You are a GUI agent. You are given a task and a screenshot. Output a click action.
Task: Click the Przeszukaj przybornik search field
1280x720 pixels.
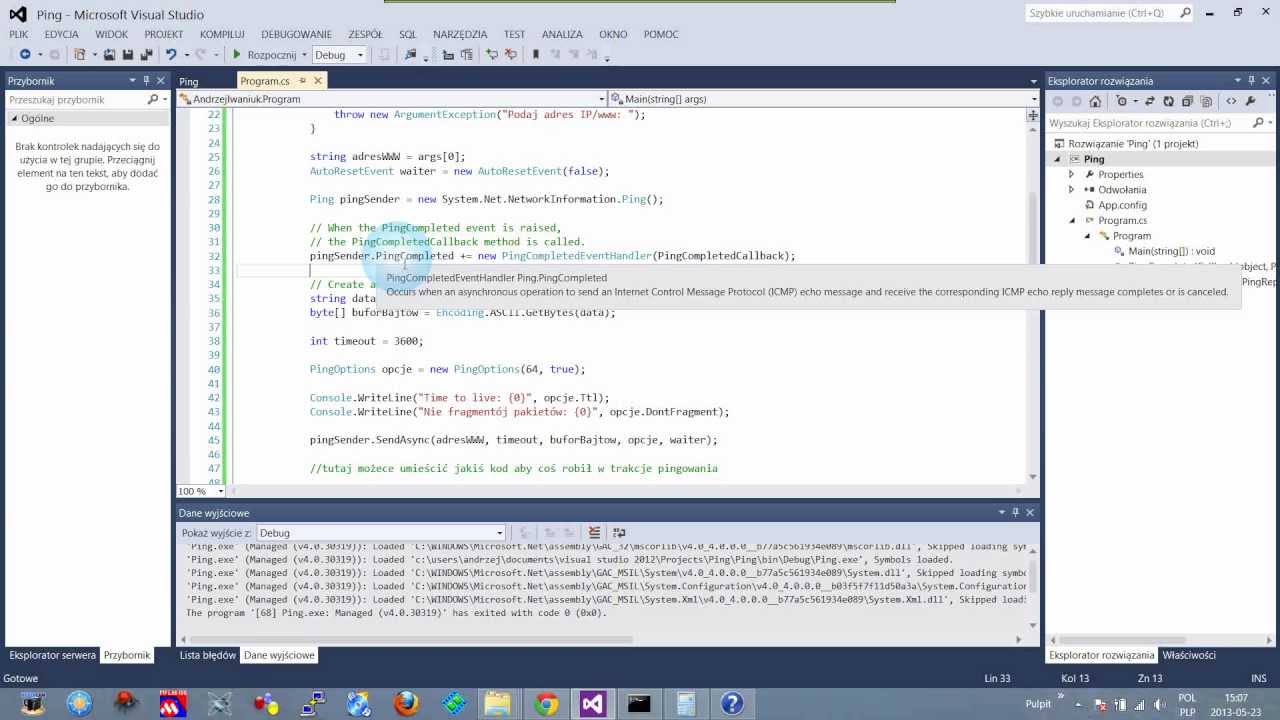coord(76,100)
